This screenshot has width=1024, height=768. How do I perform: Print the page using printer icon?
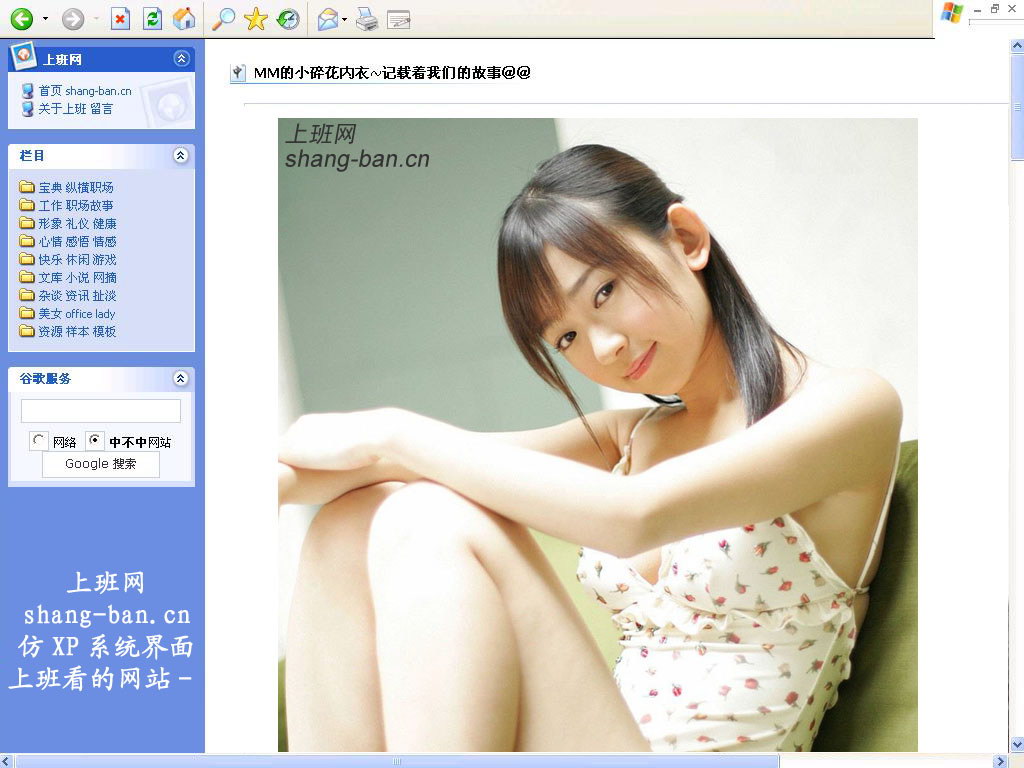(367, 20)
